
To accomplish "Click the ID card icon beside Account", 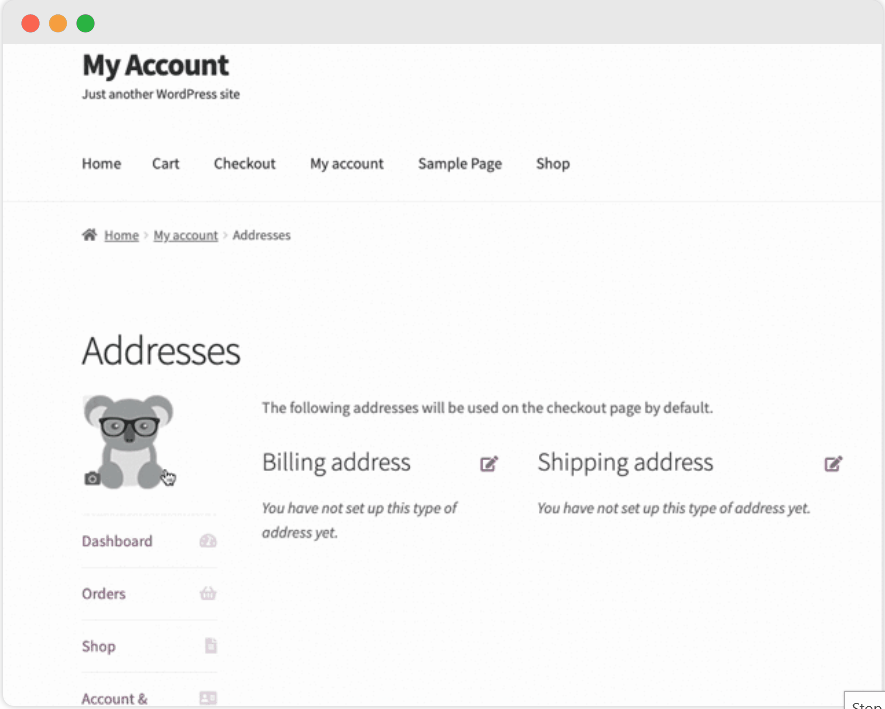I will point(210,698).
